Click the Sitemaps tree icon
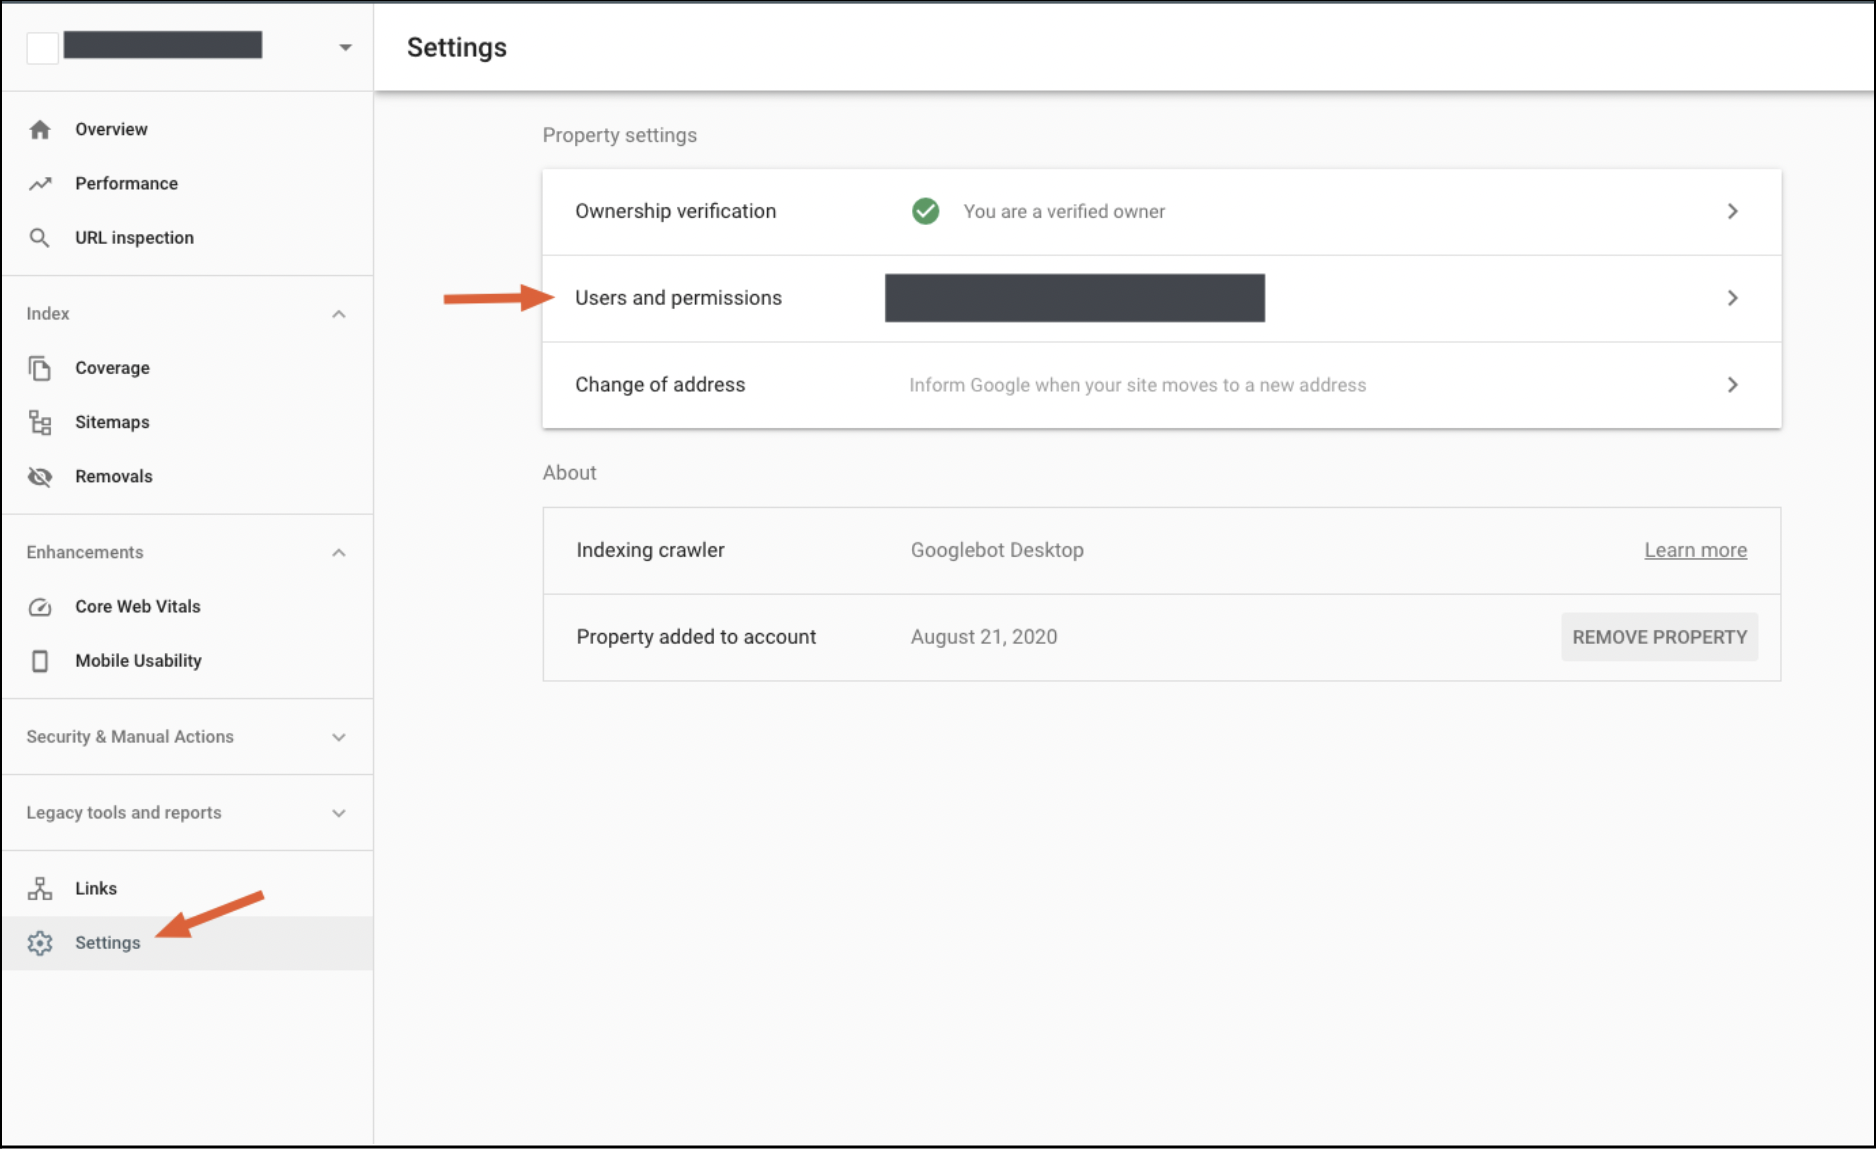This screenshot has height=1150, width=1876. pos(40,422)
